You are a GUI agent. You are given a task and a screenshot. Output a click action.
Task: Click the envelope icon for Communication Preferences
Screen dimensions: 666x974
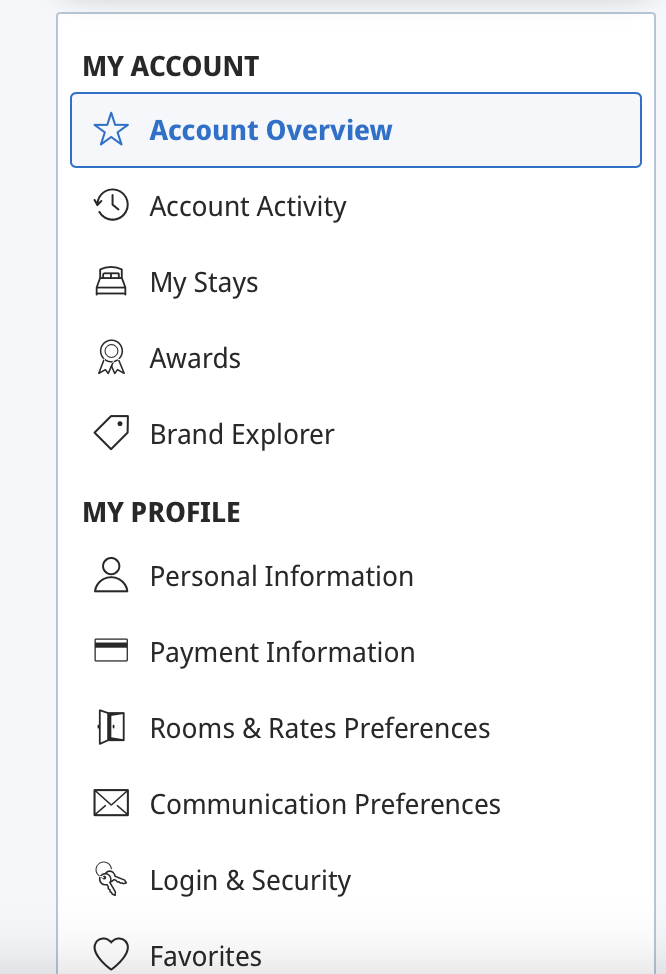click(111, 804)
